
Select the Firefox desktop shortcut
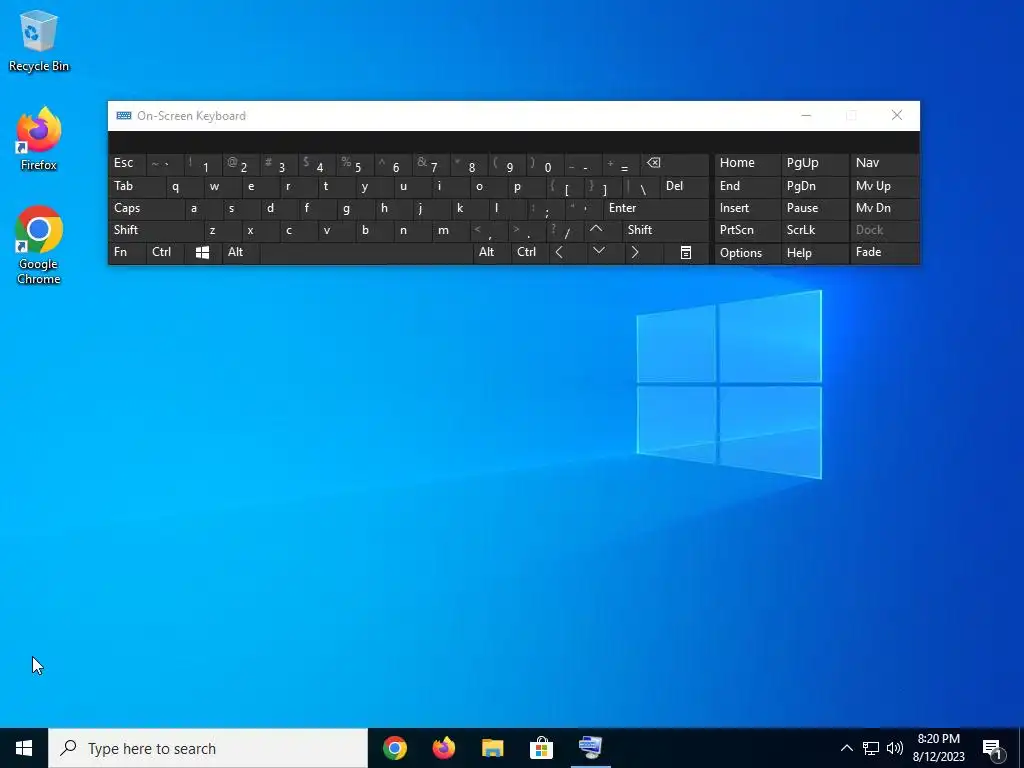click(x=39, y=139)
